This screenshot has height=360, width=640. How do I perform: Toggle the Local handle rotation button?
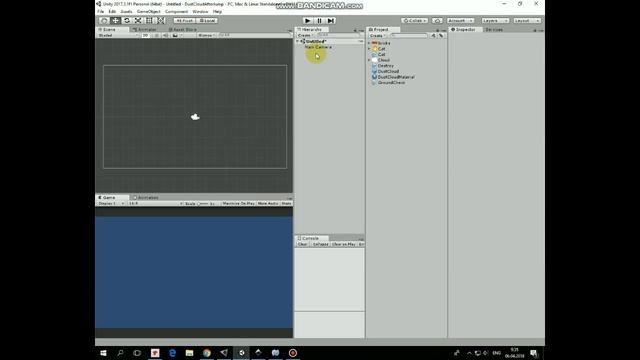tap(207, 20)
